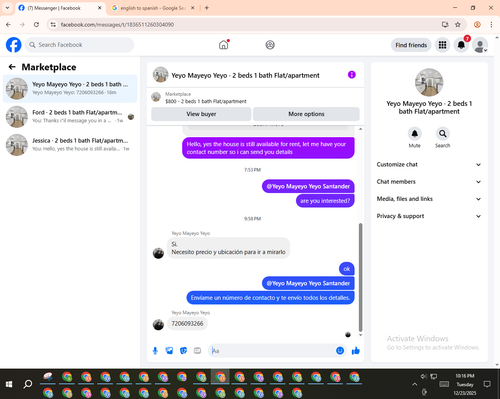
Task: Send a voice clip with microphone icon
Action: click(155, 351)
